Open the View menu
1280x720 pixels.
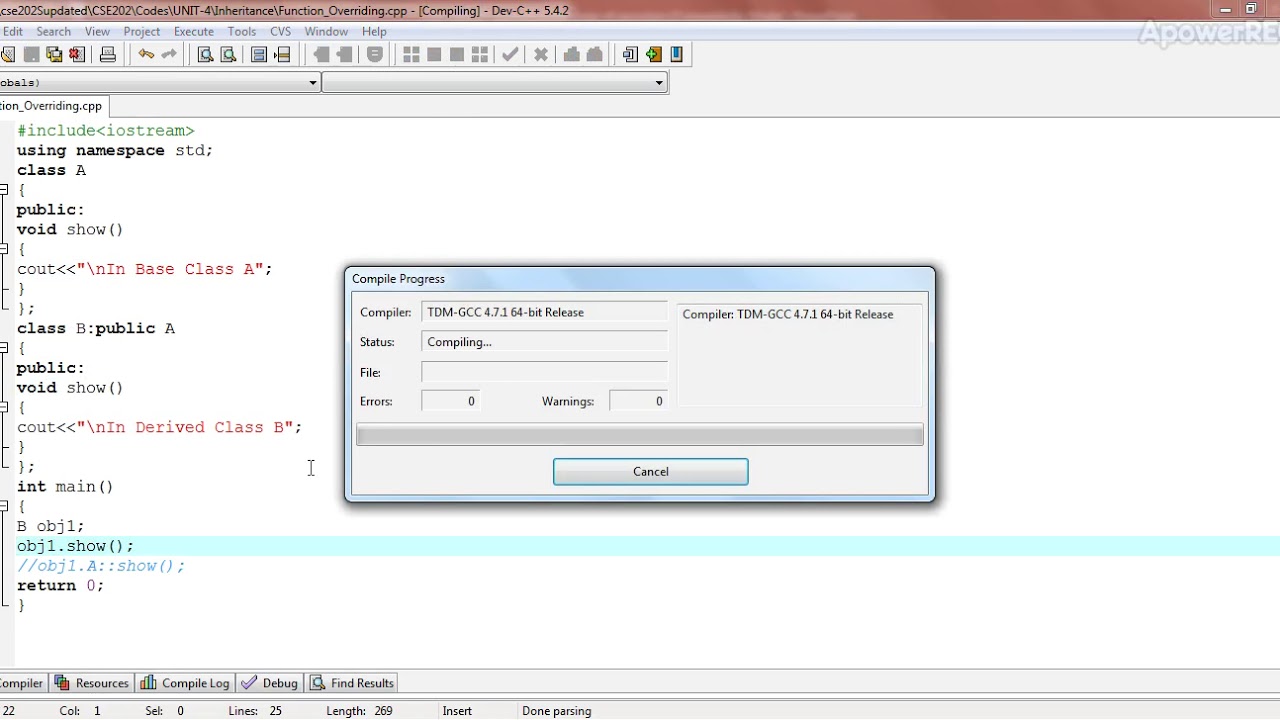click(x=97, y=31)
